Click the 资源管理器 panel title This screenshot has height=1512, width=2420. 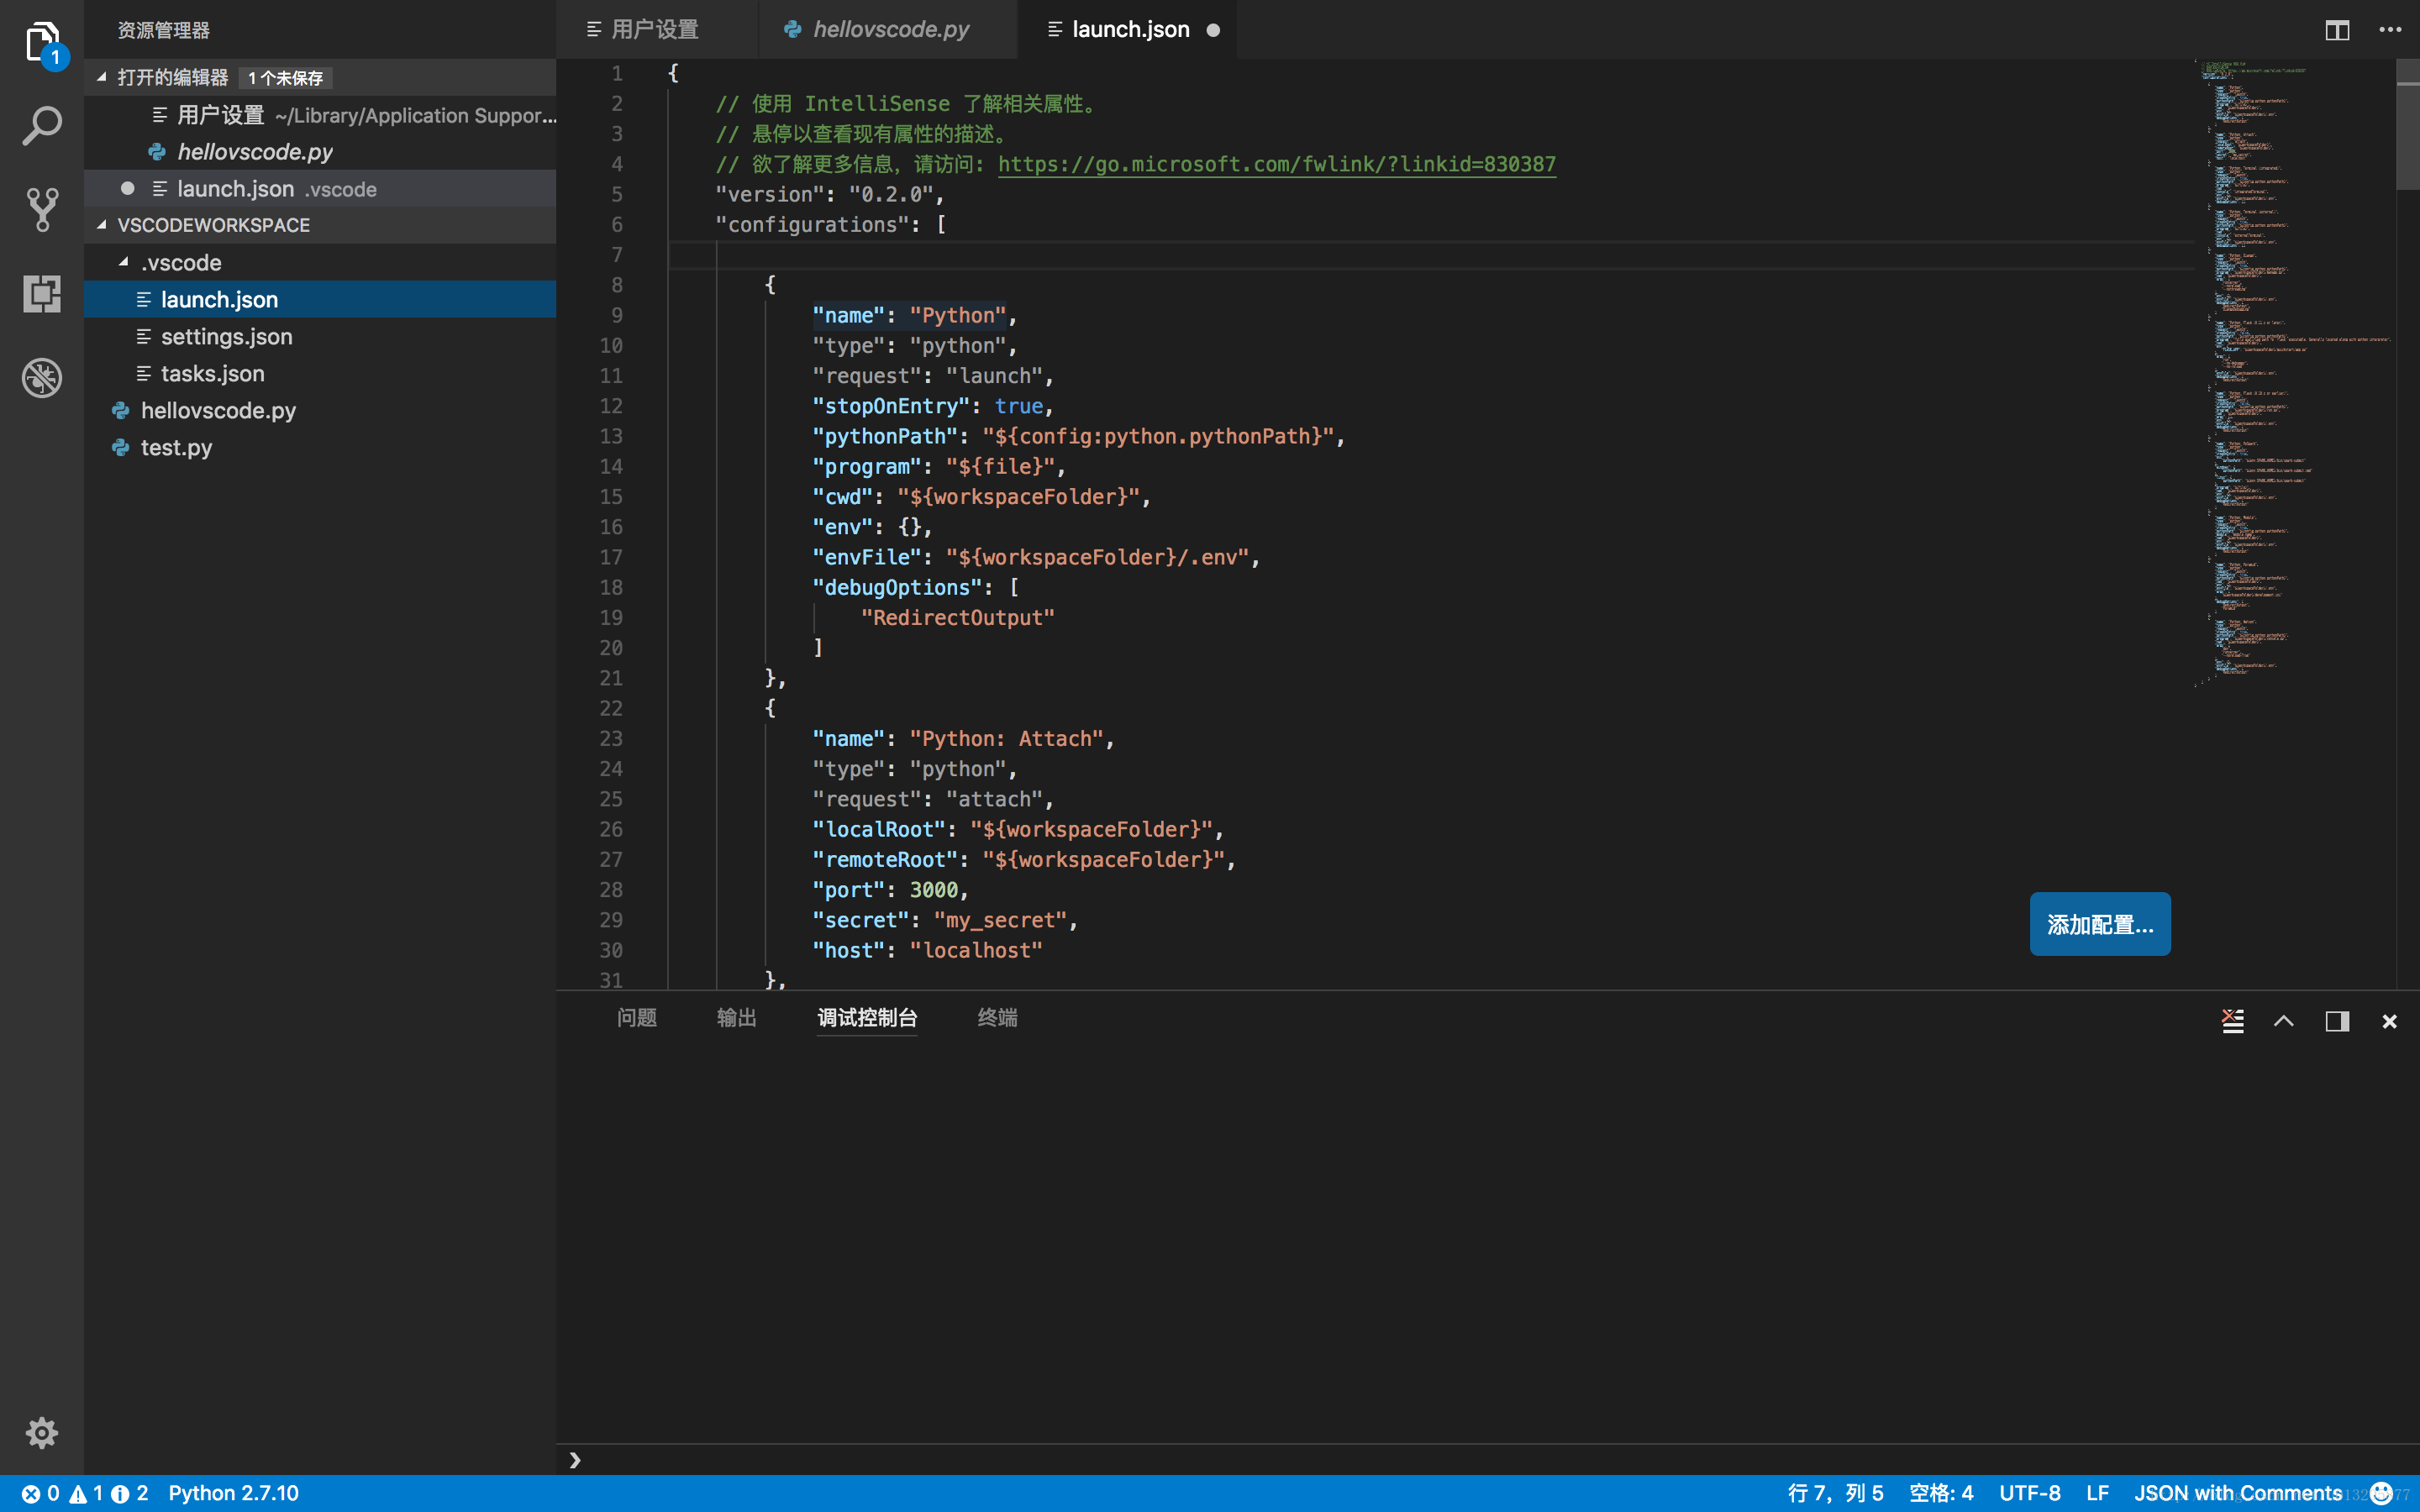pyautogui.click(x=163, y=30)
